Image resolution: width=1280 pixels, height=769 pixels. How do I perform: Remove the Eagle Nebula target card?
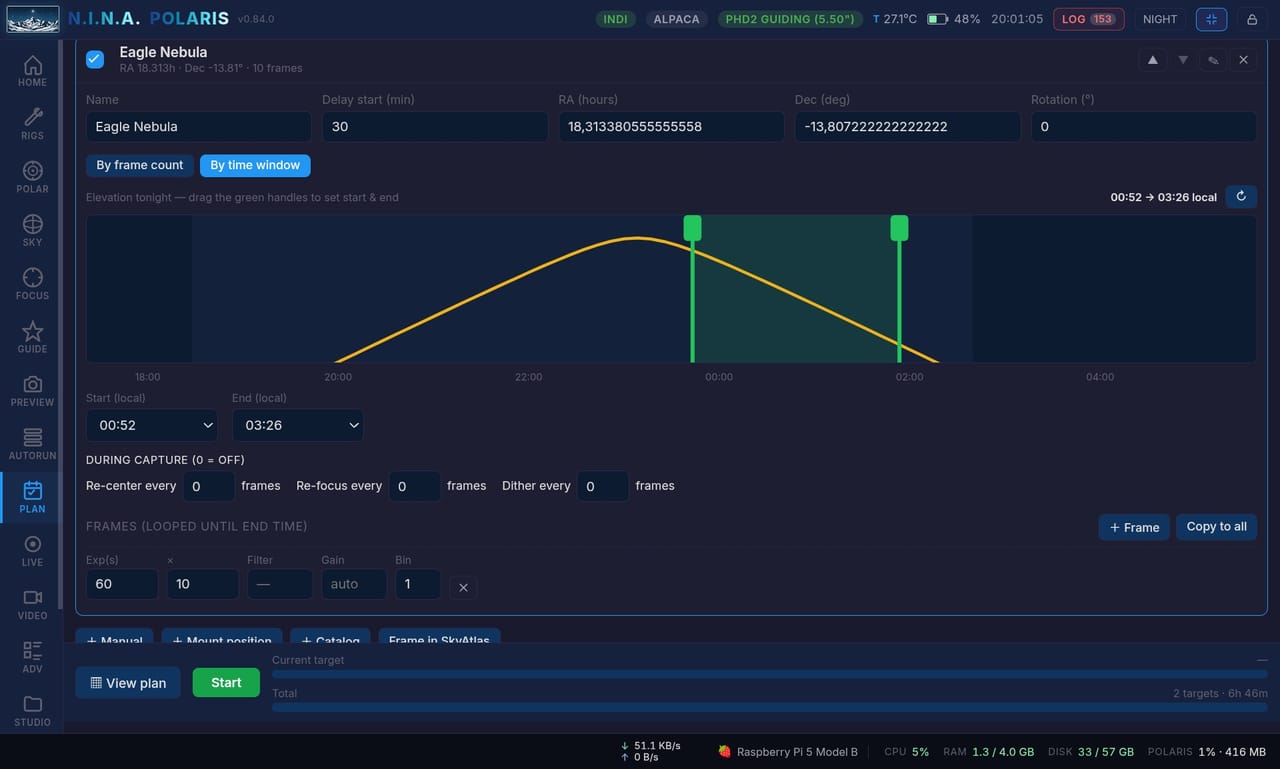click(x=1243, y=60)
